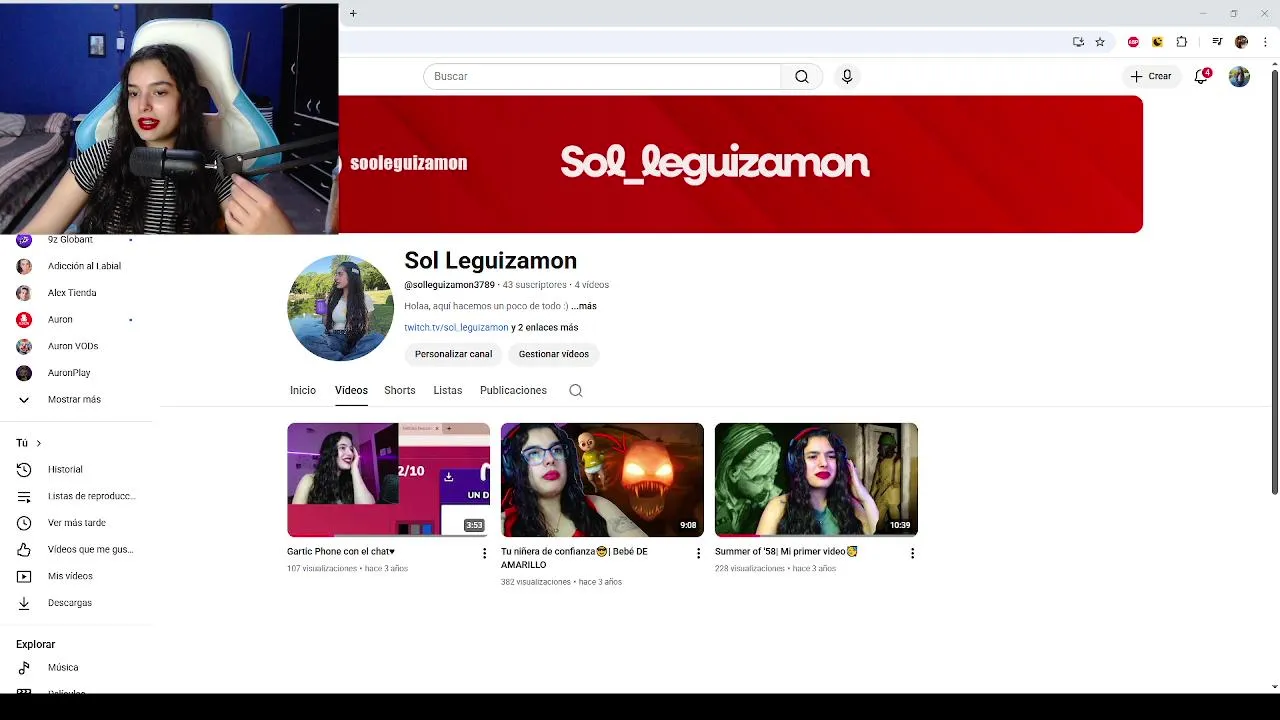Screen dimensions: 1280x720
Task: Click the Descargas download arrow icon
Action: (24, 603)
